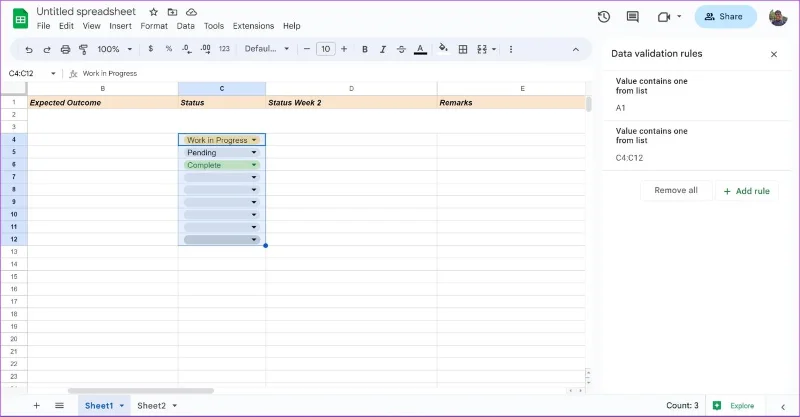Screen dimensions: 800x417
Task: Close the Data validation rules panel
Action: tap(774, 54)
